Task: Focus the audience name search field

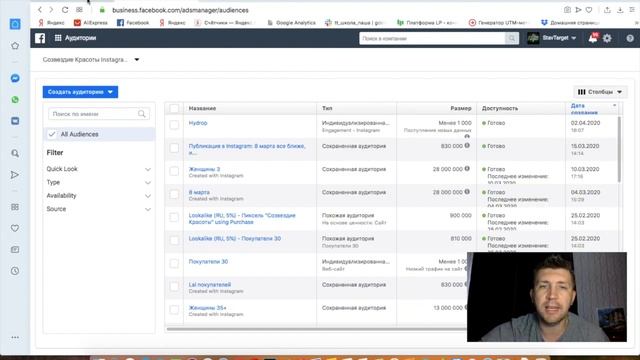Action: click(98, 114)
